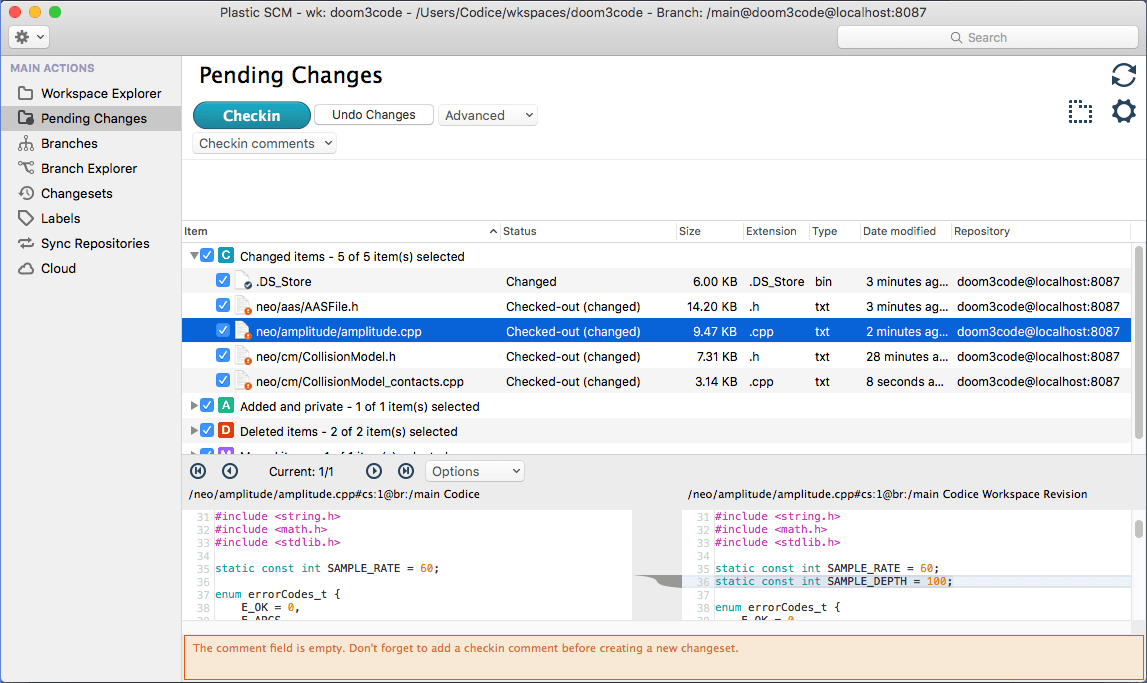
Task: Uncheck the CollisionModel_contacts.cpp checkbox
Action: (x=223, y=380)
